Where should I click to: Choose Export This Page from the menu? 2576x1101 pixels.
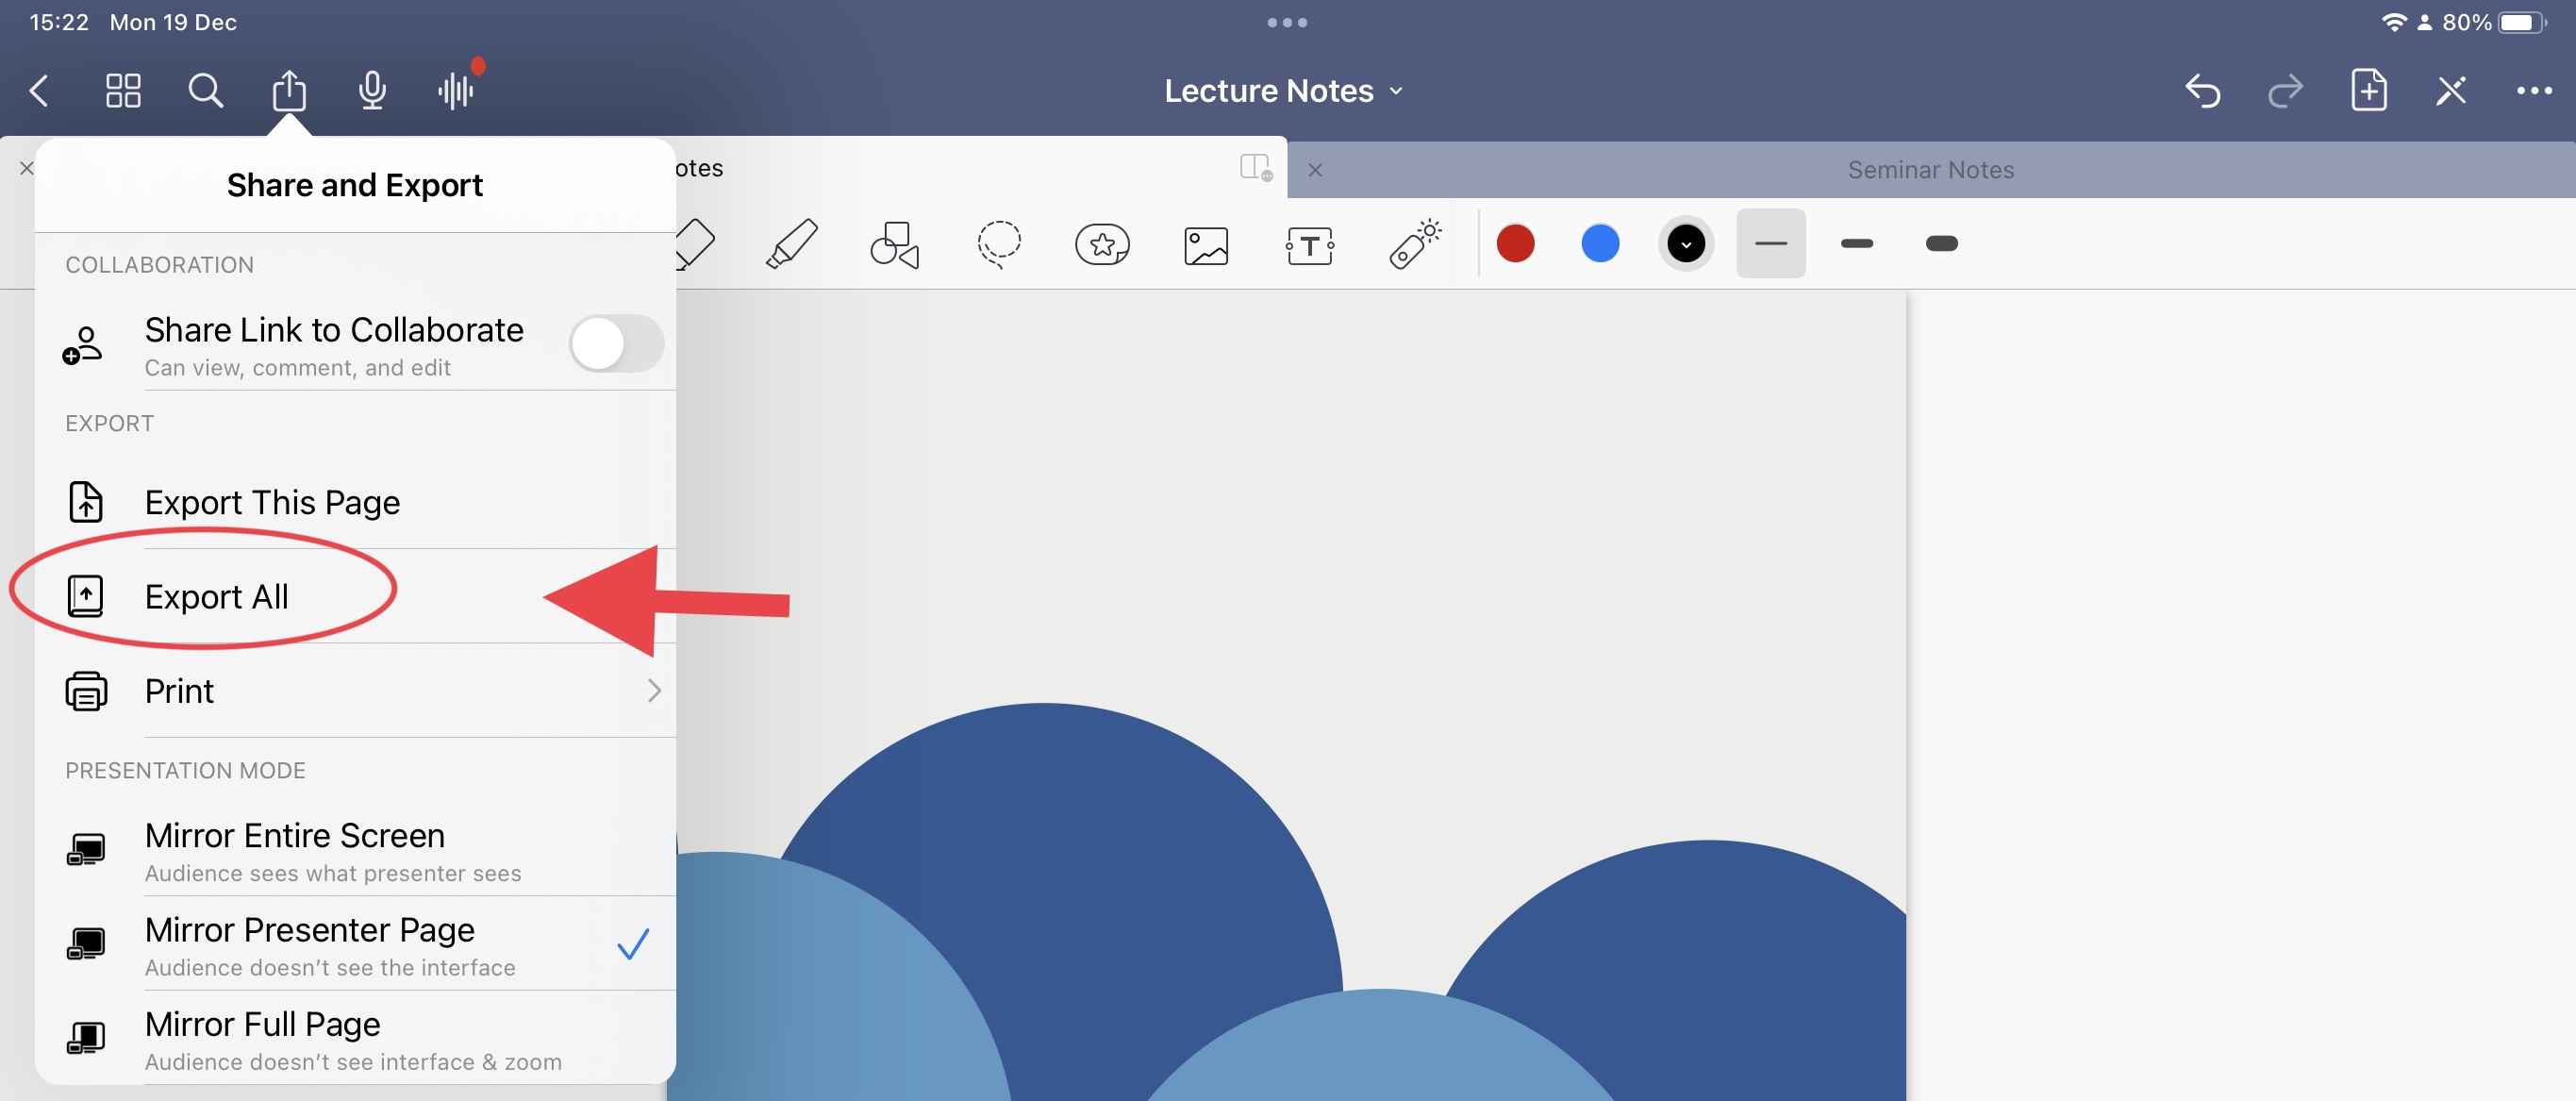click(x=272, y=502)
